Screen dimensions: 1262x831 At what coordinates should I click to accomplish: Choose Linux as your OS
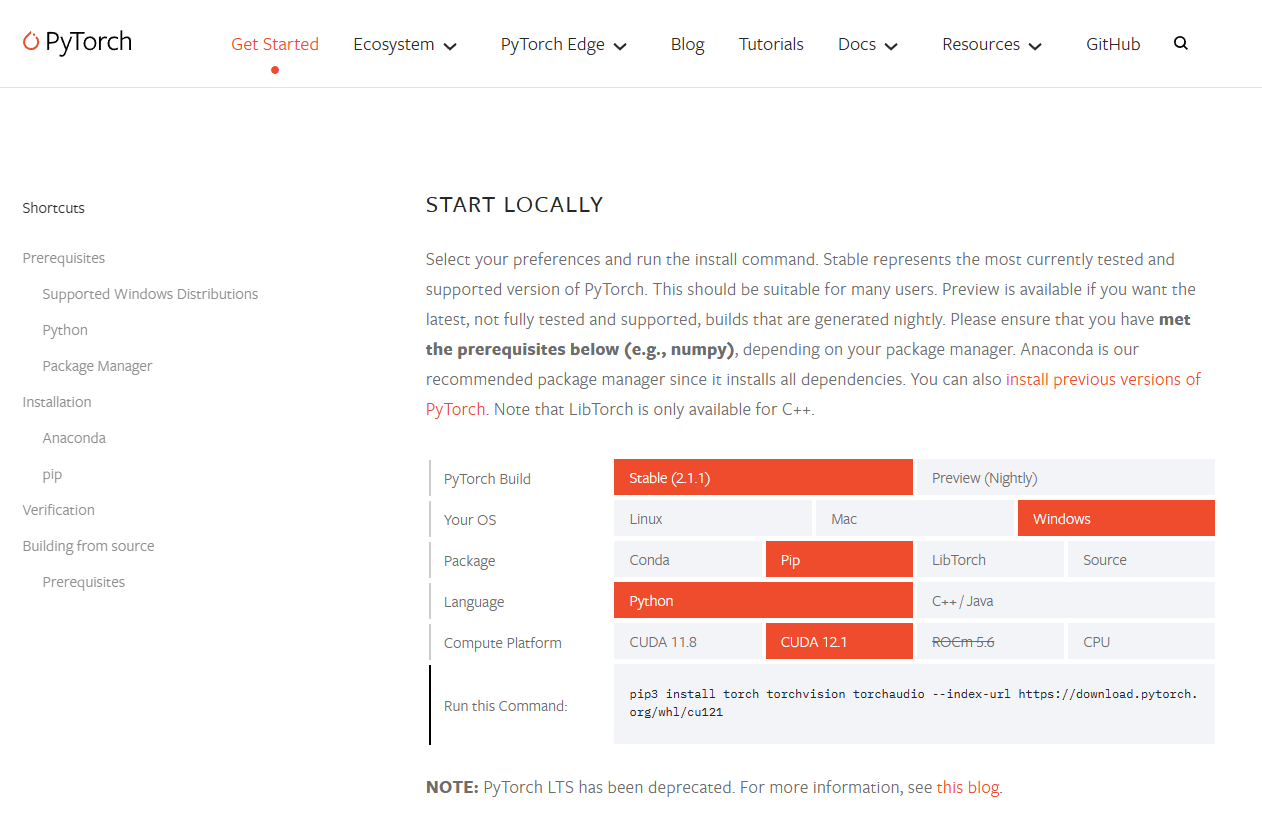click(713, 518)
